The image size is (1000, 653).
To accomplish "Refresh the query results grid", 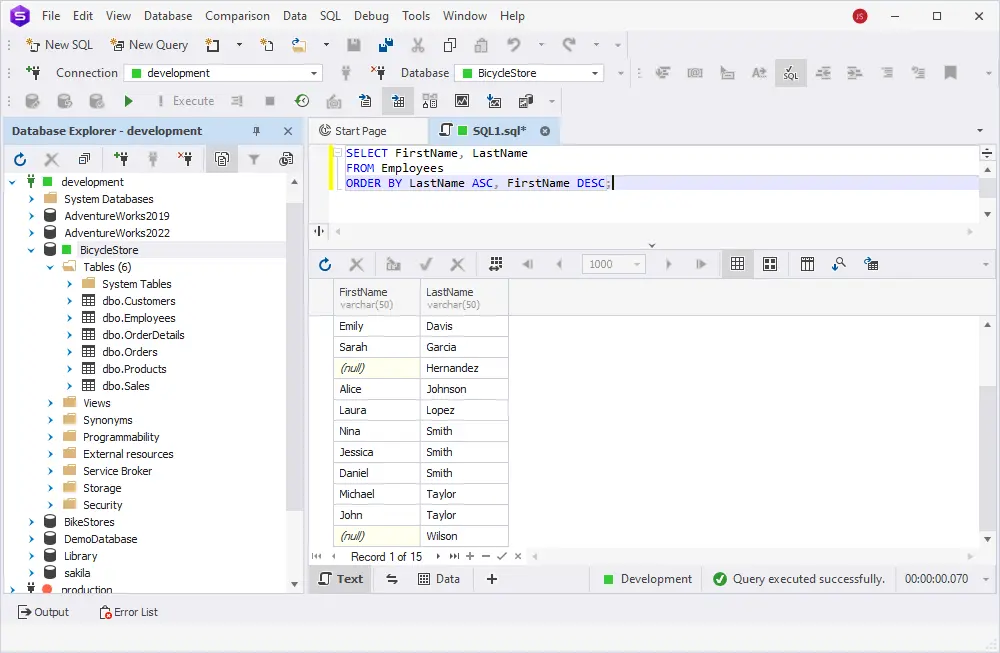I will pos(324,264).
